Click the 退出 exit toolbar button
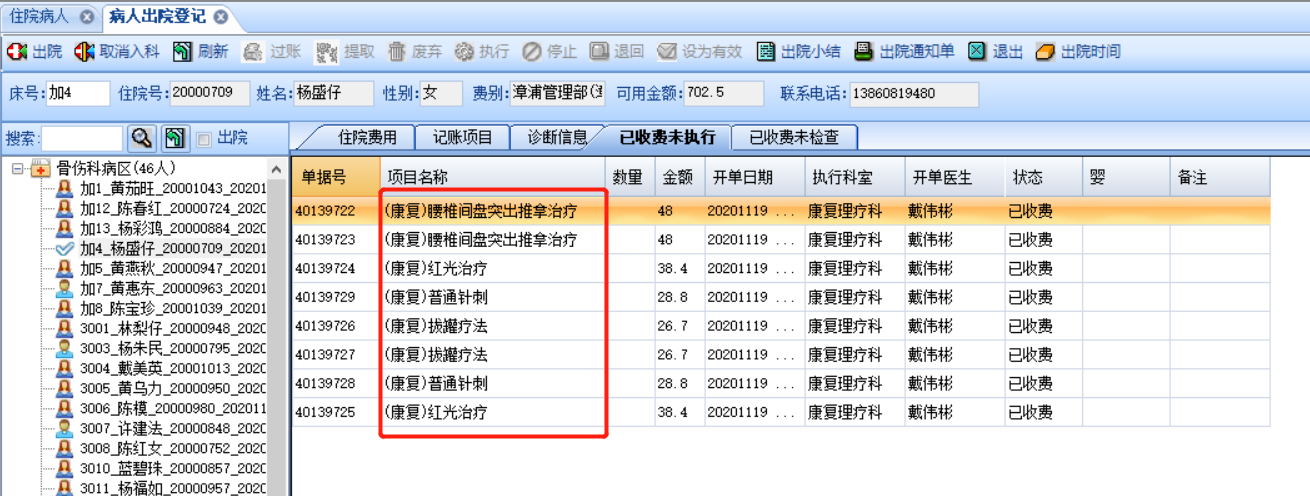The height and width of the screenshot is (496, 1310). [995, 51]
